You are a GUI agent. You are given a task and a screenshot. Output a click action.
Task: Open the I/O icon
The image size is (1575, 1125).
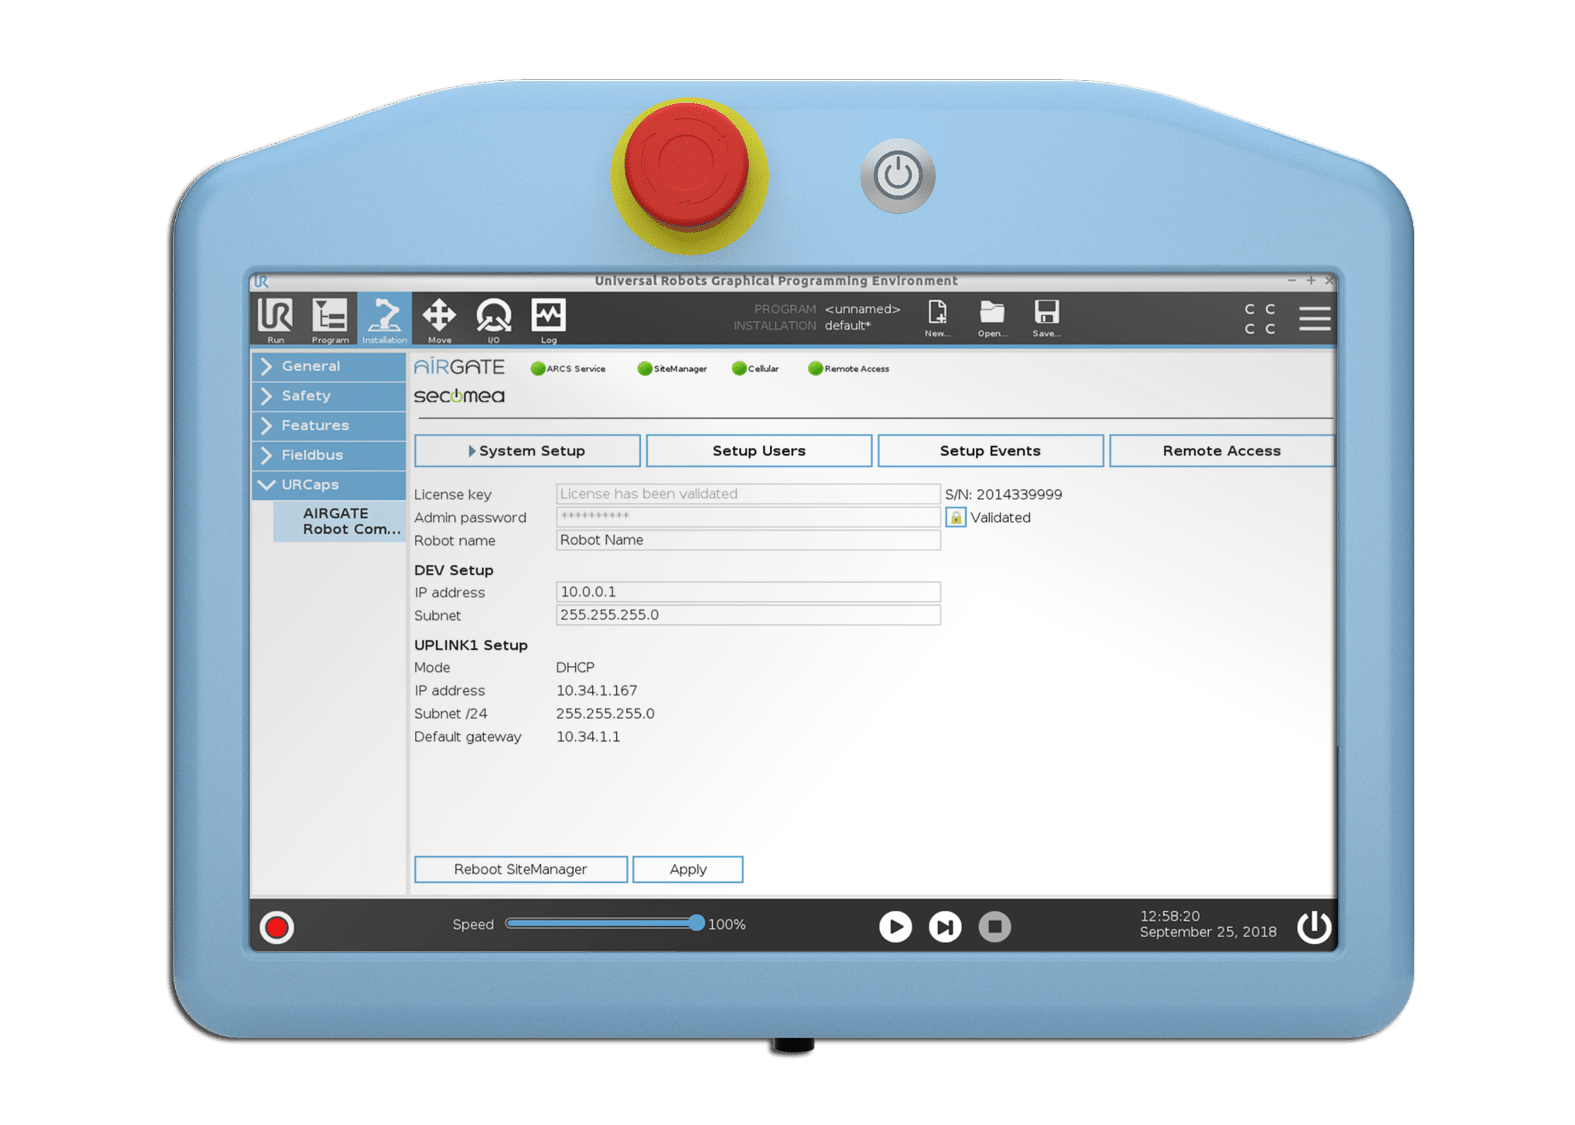[x=493, y=319]
